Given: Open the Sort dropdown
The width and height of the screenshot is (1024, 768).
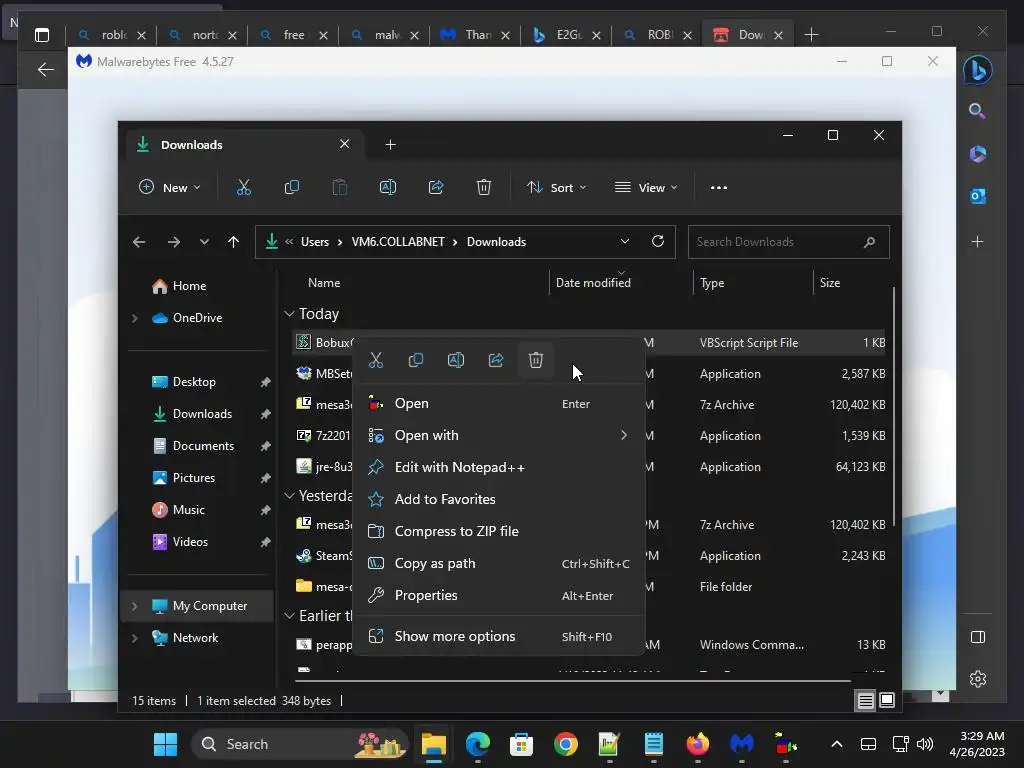Looking at the screenshot, I should [557, 187].
